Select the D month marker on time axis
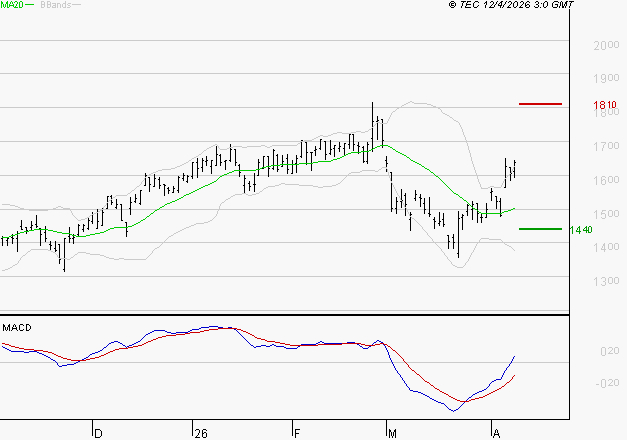The height and width of the screenshot is (440, 627). click(x=97, y=433)
